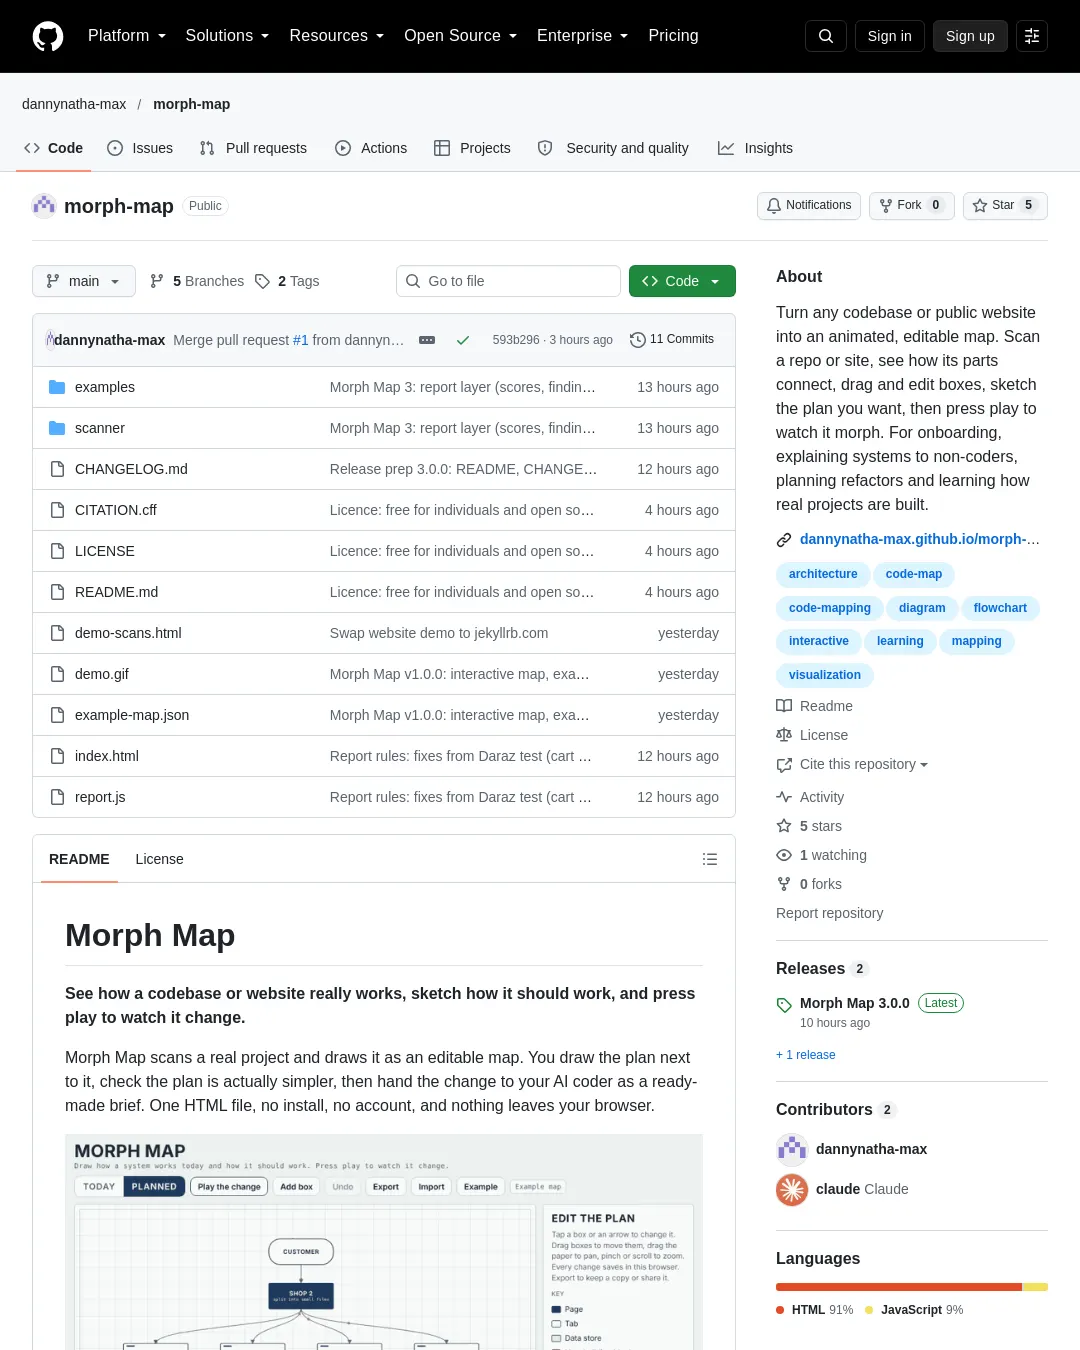
Task: Select the flowchart topic tag
Action: pyautogui.click(x=1000, y=608)
